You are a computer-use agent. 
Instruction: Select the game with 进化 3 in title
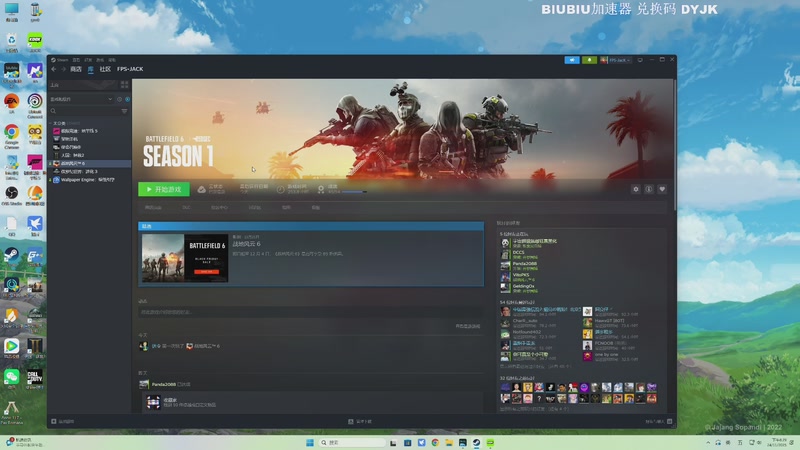(x=79, y=171)
